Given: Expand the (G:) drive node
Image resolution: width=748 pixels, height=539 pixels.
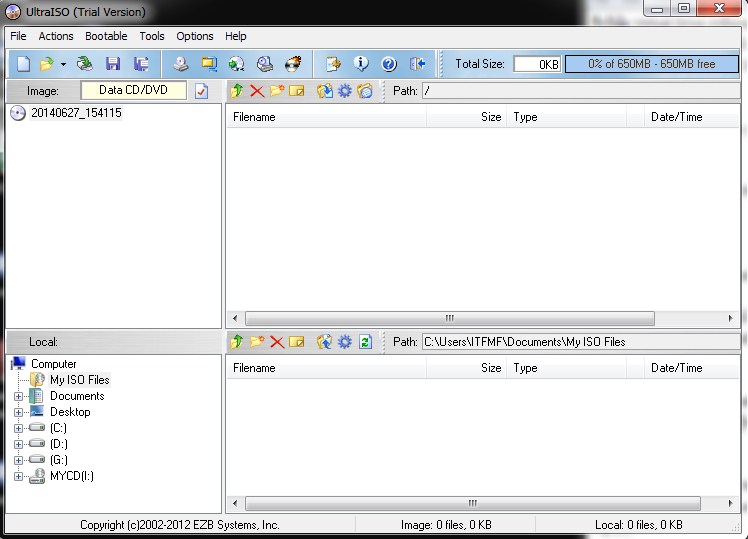Looking at the screenshot, I should point(18,460).
